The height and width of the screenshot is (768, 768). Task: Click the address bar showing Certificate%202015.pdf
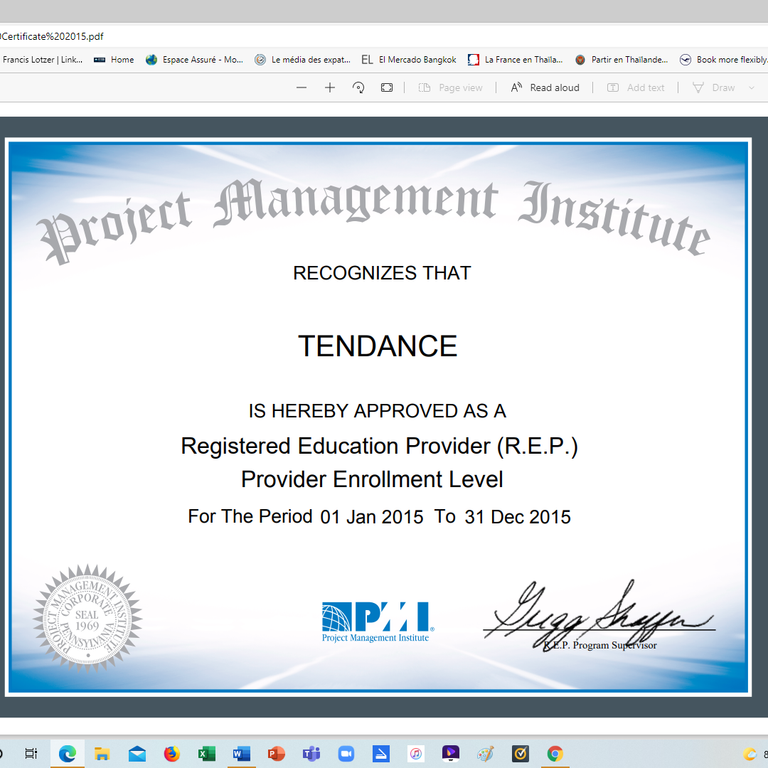(51, 36)
